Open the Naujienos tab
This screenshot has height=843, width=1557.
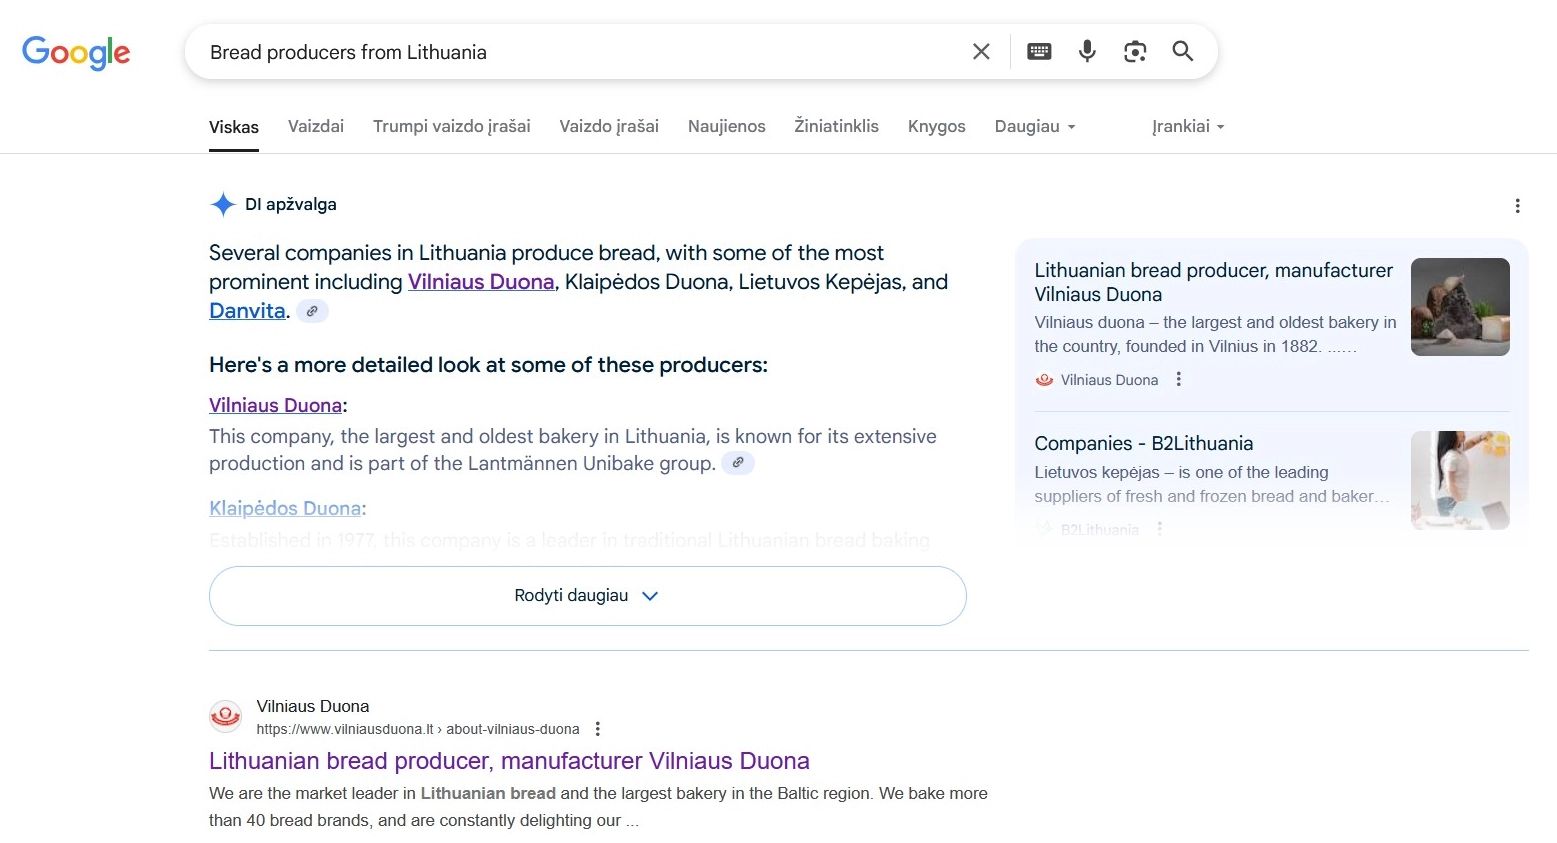coord(726,126)
